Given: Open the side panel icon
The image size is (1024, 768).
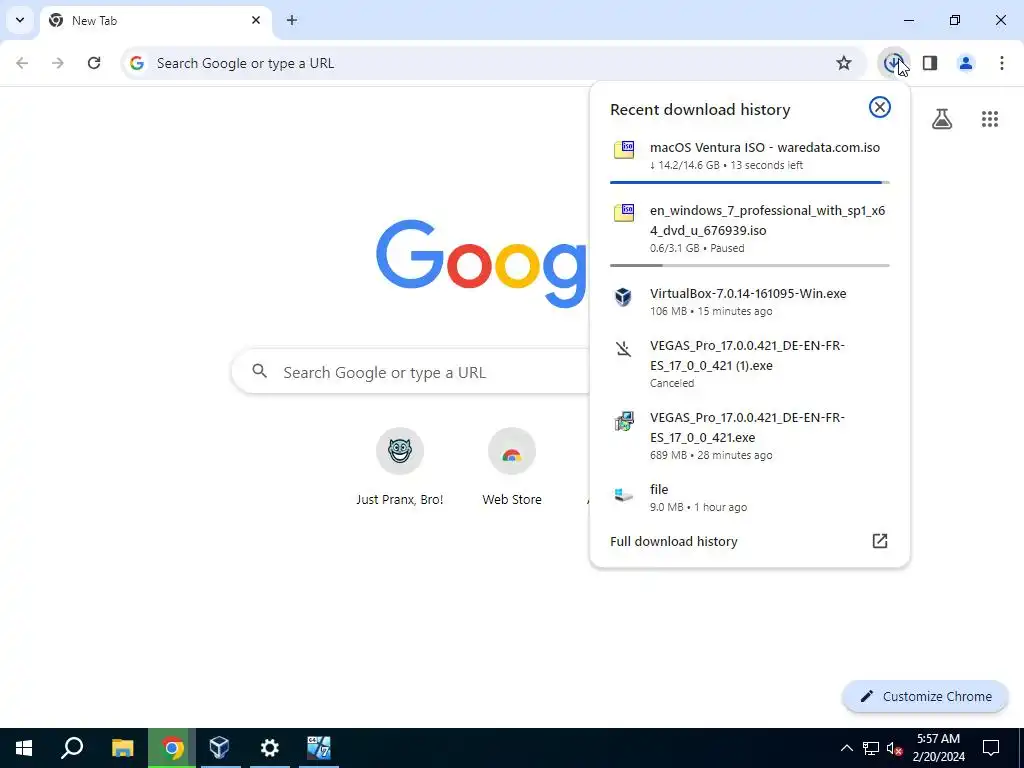Looking at the screenshot, I should (930, 63).
